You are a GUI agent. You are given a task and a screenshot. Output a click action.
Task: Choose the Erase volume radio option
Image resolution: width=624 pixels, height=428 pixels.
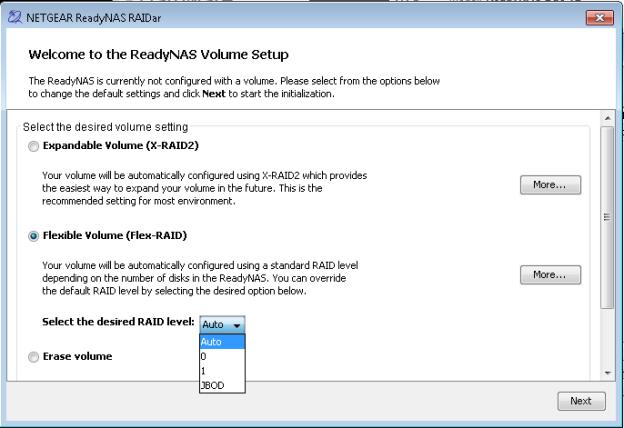point(33,357)
